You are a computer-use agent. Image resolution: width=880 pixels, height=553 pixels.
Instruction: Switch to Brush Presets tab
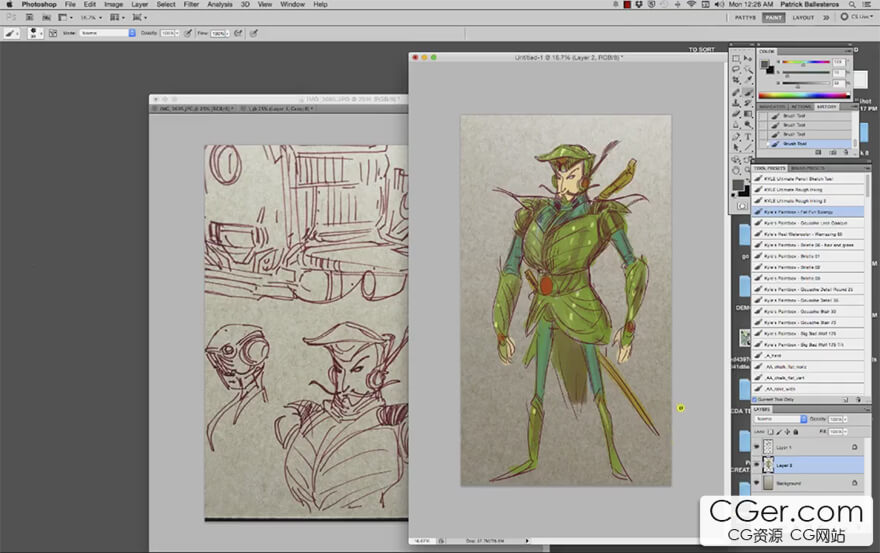808,168
